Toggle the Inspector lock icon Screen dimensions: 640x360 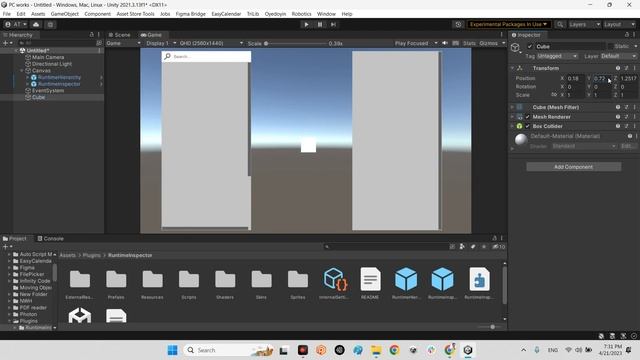627,35
